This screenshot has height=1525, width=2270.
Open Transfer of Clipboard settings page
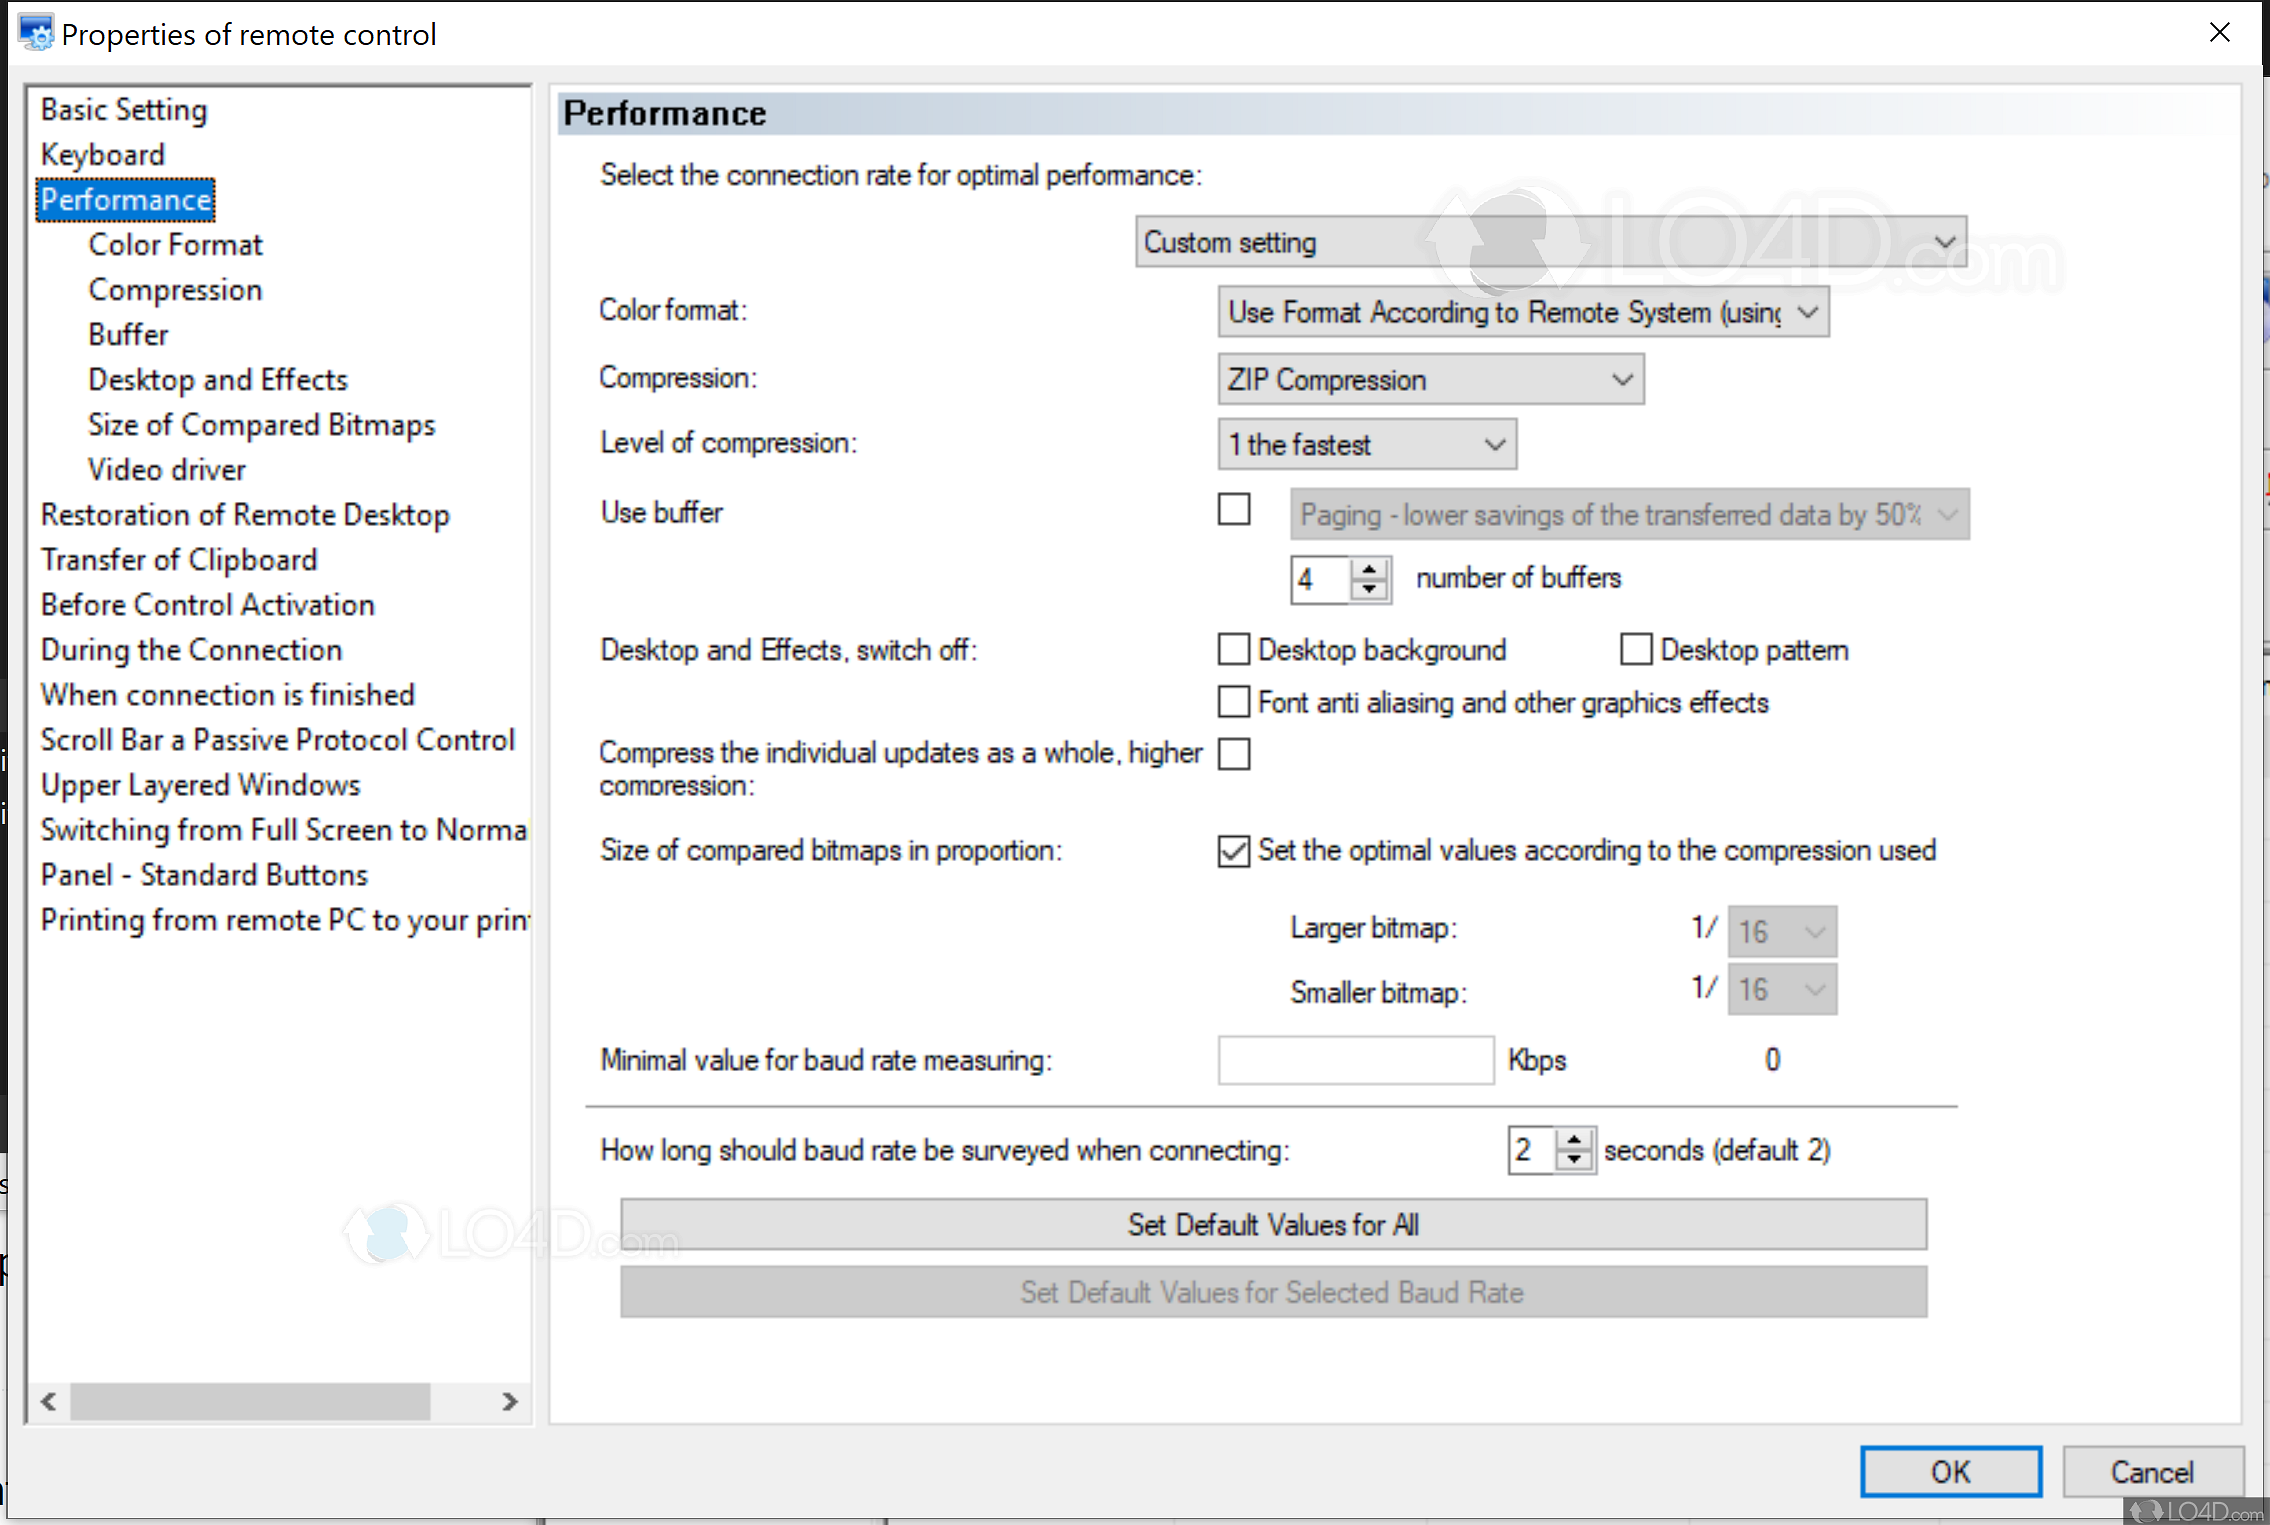pos(179,560)
